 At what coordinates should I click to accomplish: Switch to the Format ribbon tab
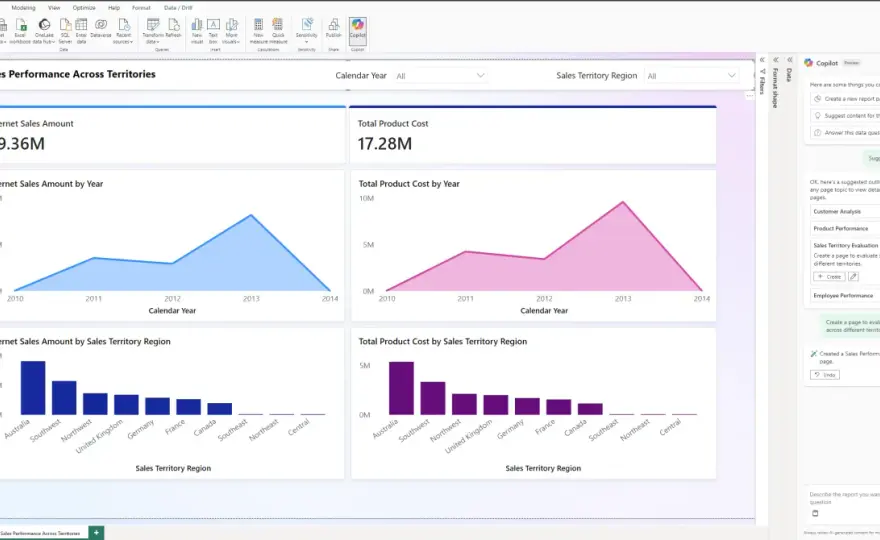click(141, 8)
